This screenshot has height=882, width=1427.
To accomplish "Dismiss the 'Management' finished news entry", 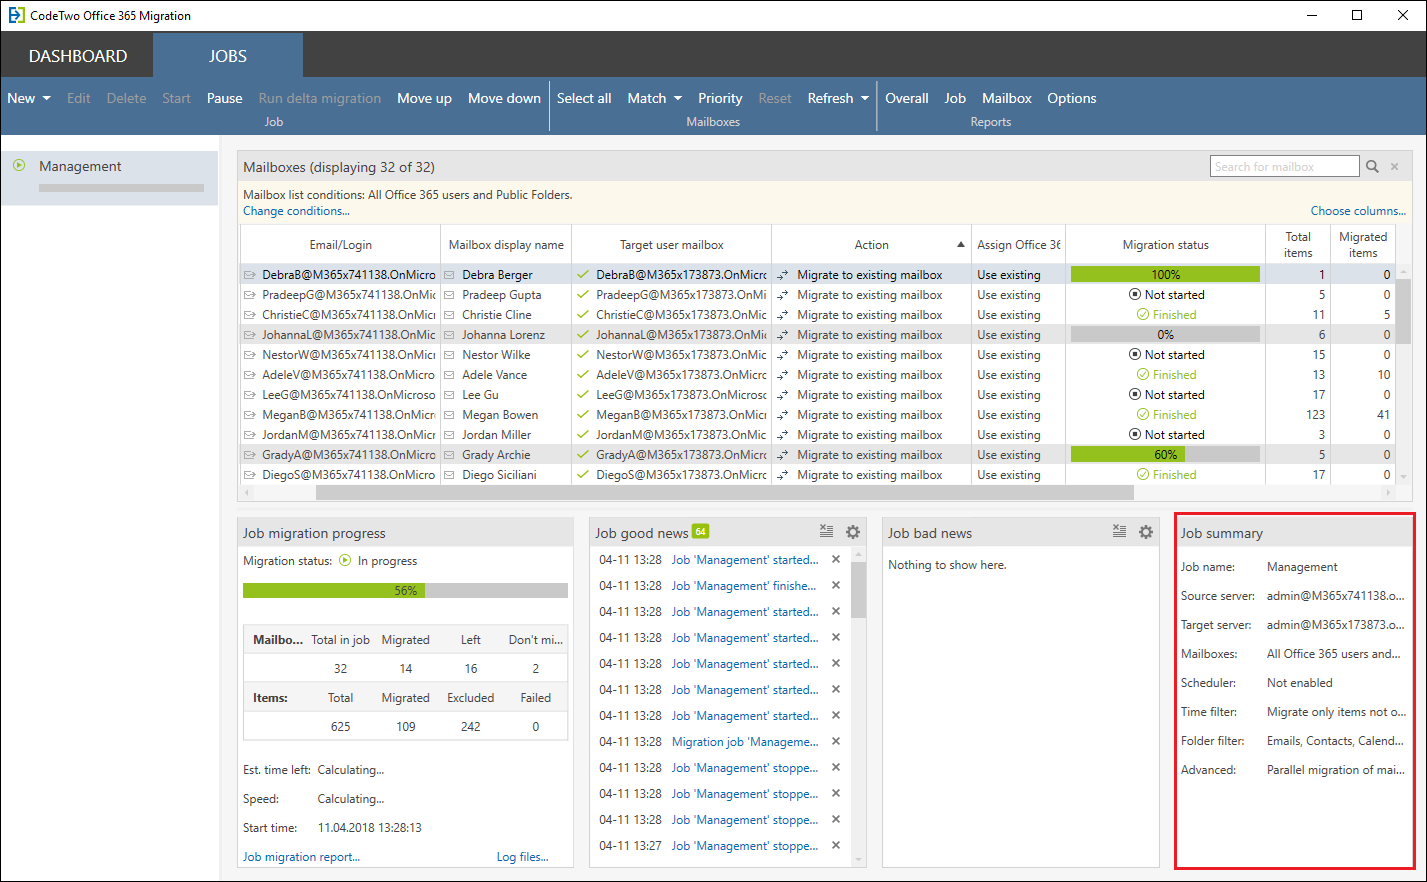I will [x=836, y=585].
